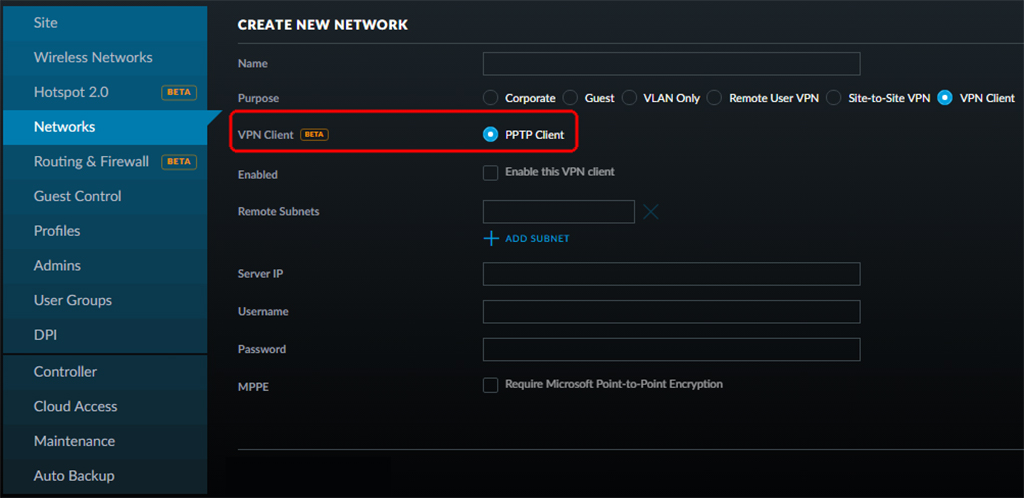Navigate to Auto Backup settings
The image size is (1024, 498).
click(74, 476)
